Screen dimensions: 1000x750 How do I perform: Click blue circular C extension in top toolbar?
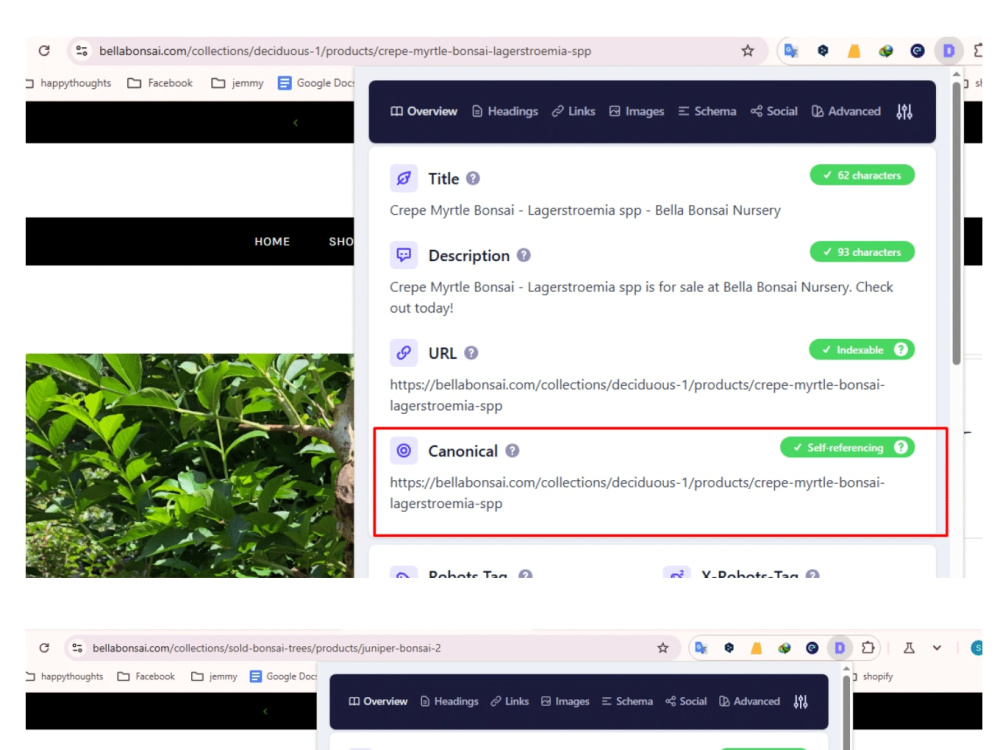tap(917, 50)
